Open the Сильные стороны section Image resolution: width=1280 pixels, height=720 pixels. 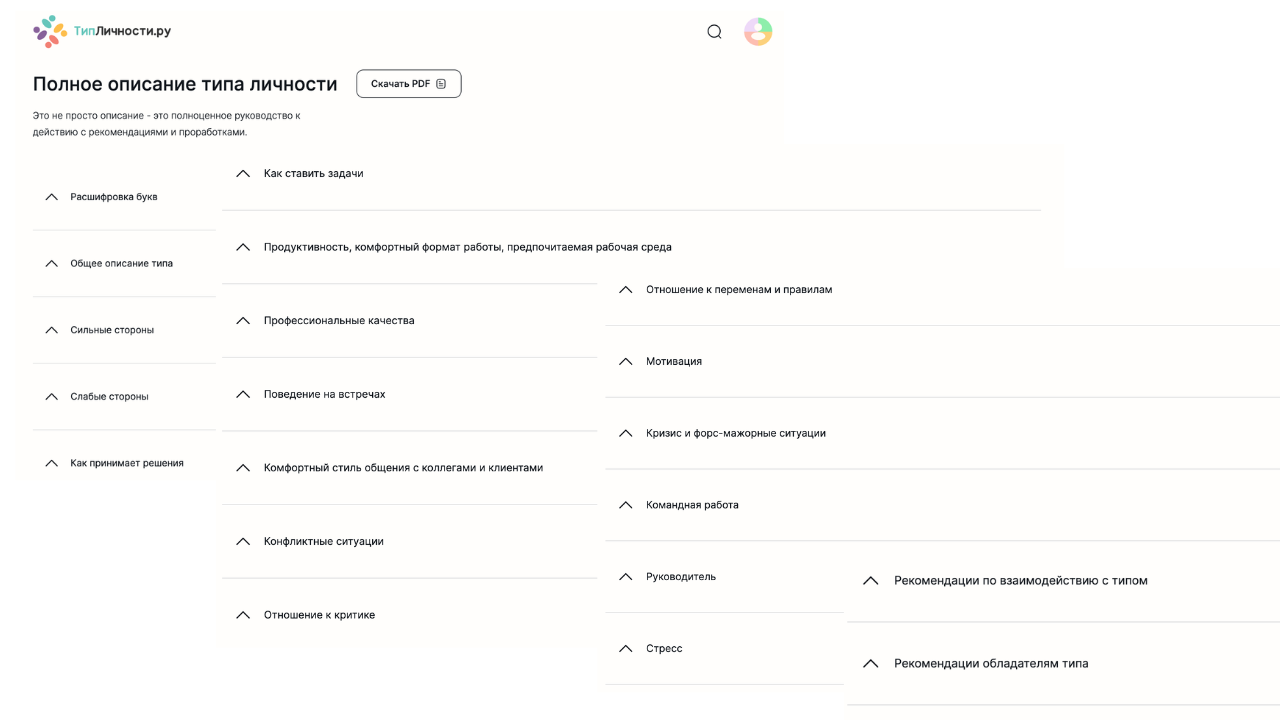[112, 330]
